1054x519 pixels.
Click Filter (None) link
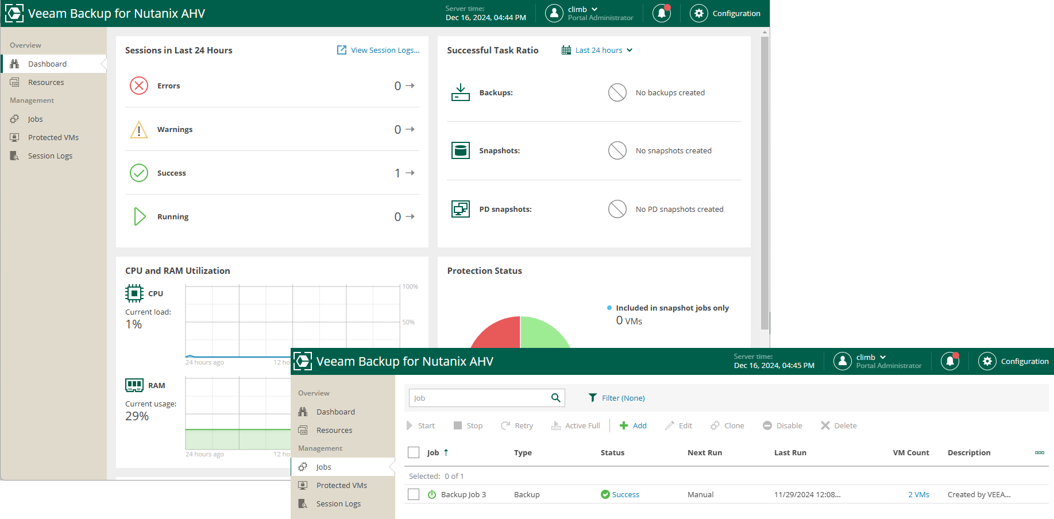pyautogui.click(x=623, y=398)
